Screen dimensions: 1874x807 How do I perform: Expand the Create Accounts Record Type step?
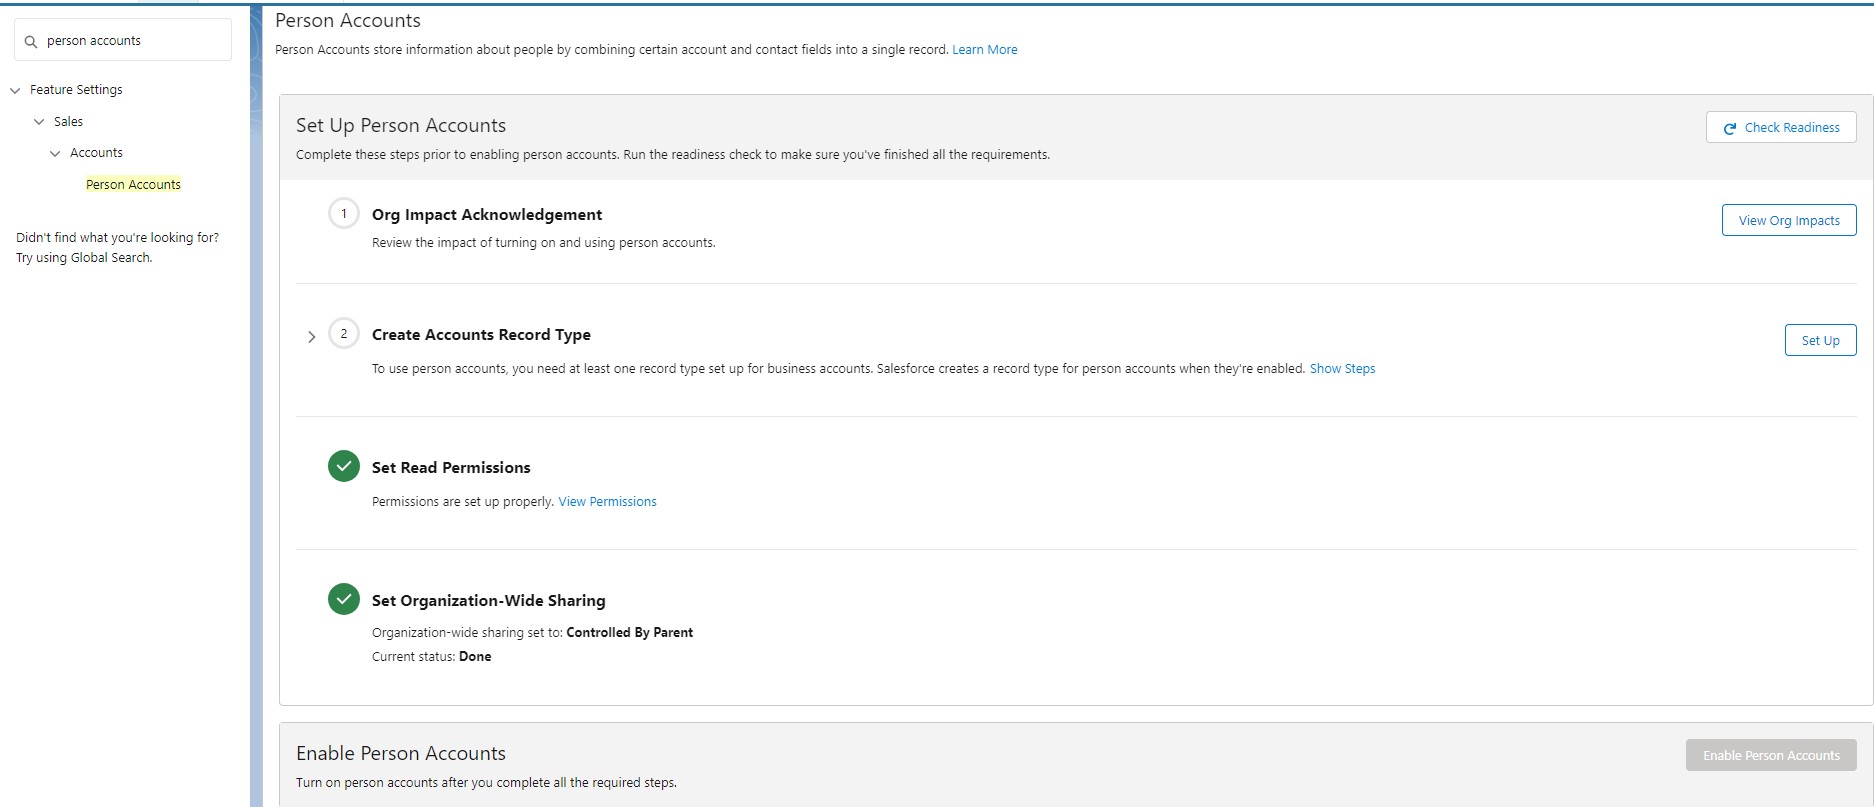coord(312,337)
